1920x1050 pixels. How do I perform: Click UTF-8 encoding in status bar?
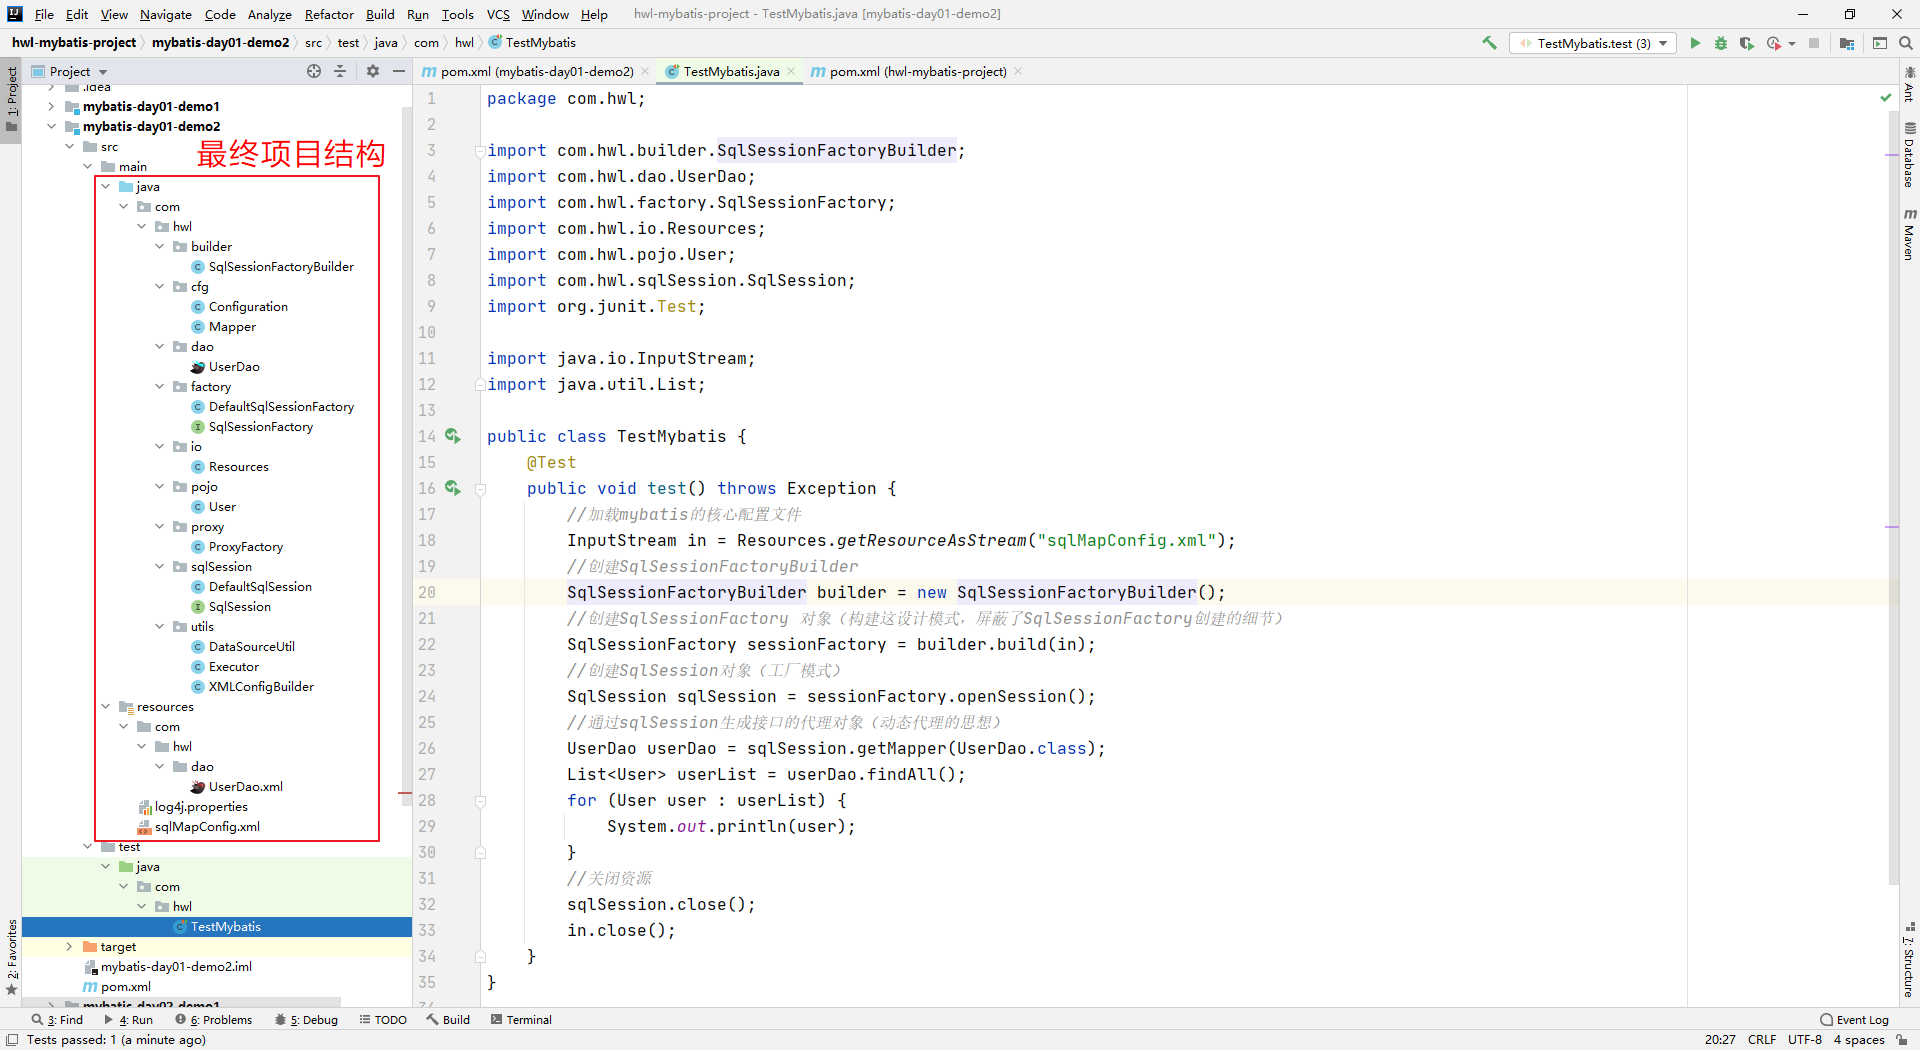click(x=1805, y=1040)
